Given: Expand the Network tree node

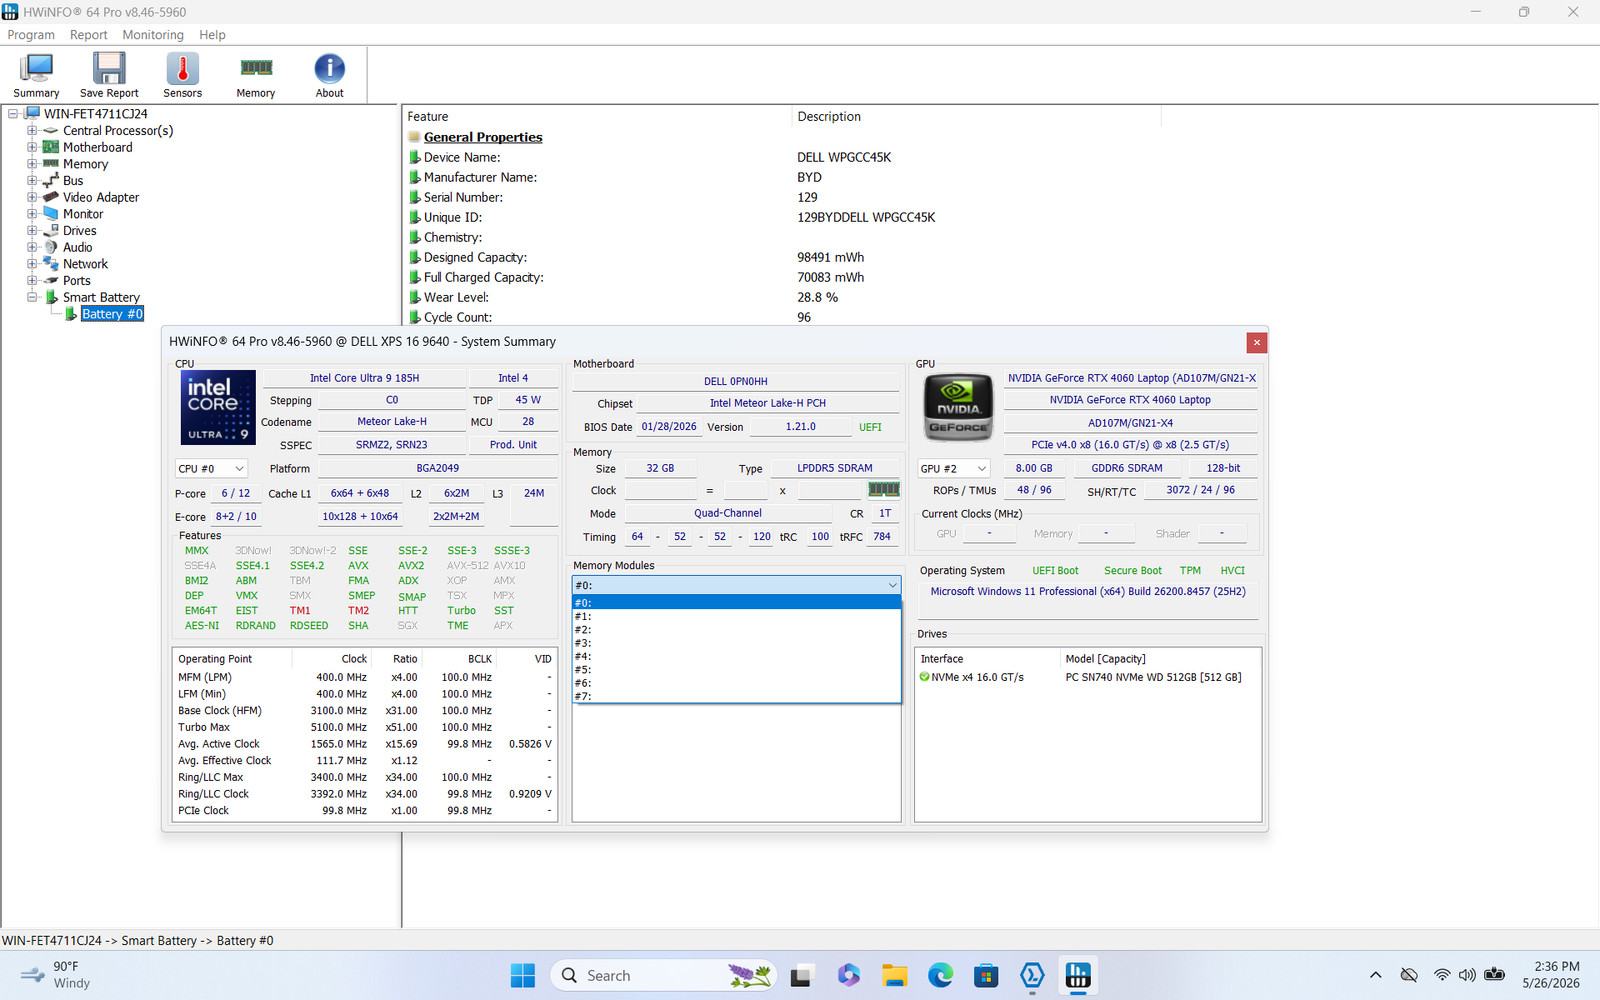Looking at the screenshot, I should point(32,264).
